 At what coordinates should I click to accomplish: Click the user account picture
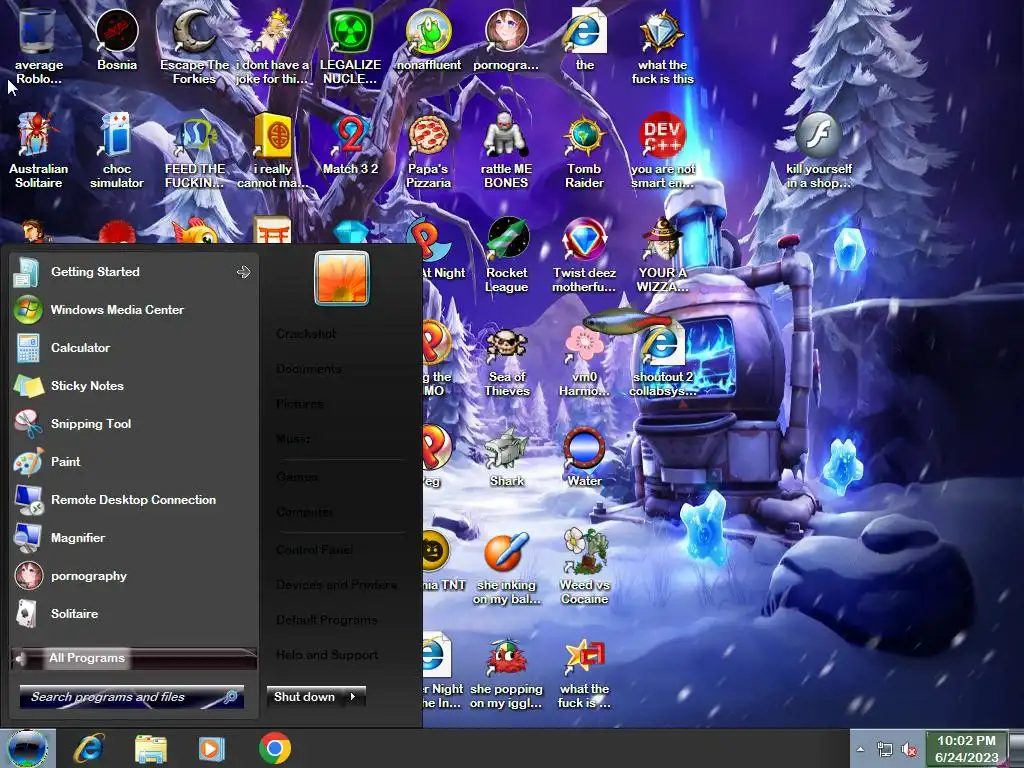pyautogui.click(x=342, y=278)
